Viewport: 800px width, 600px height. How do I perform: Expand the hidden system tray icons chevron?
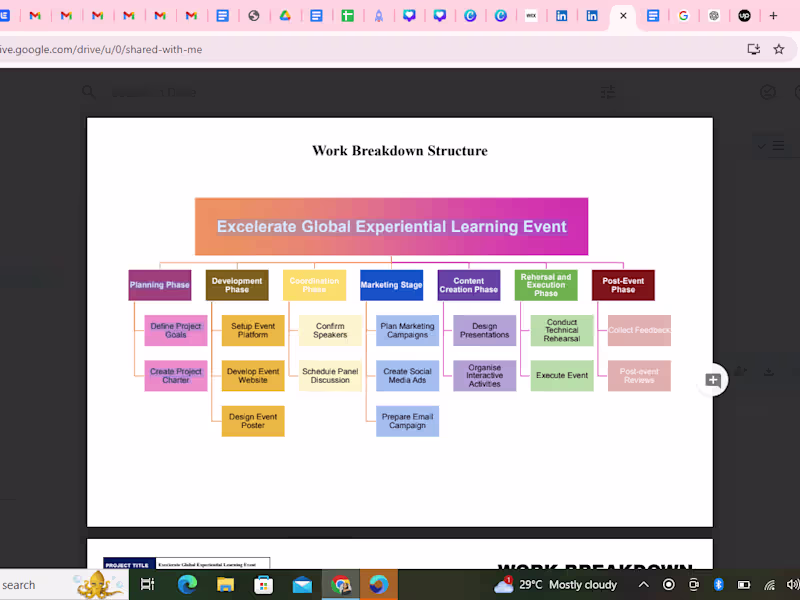644,585
